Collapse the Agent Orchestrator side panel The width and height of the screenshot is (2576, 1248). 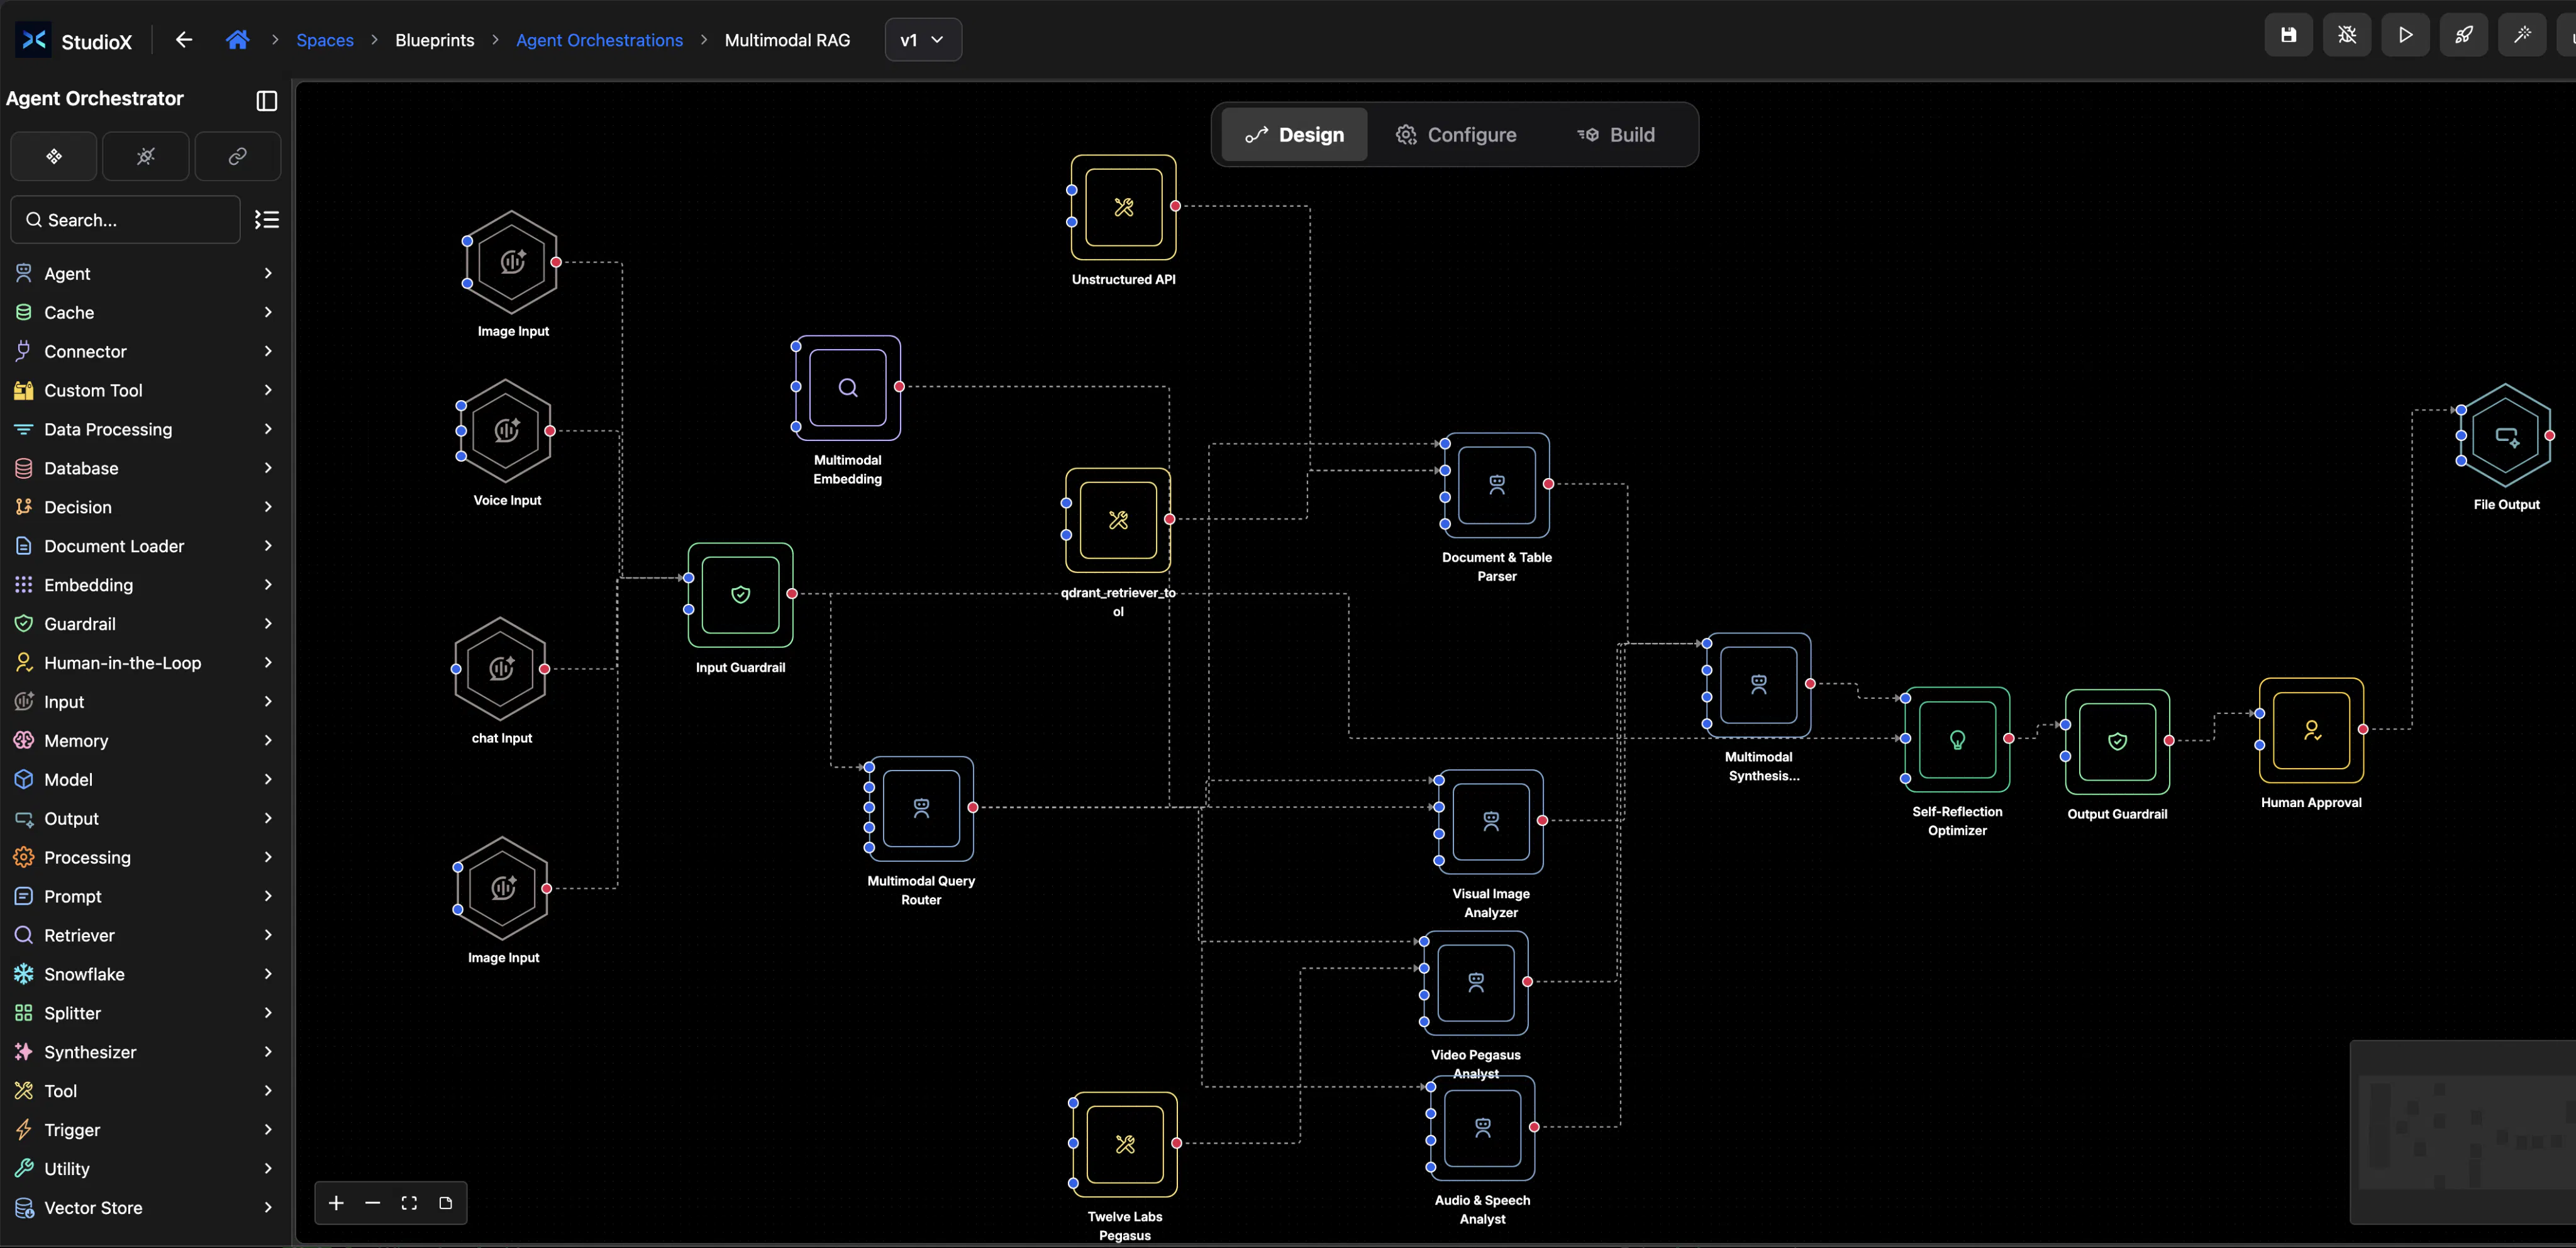267,100
